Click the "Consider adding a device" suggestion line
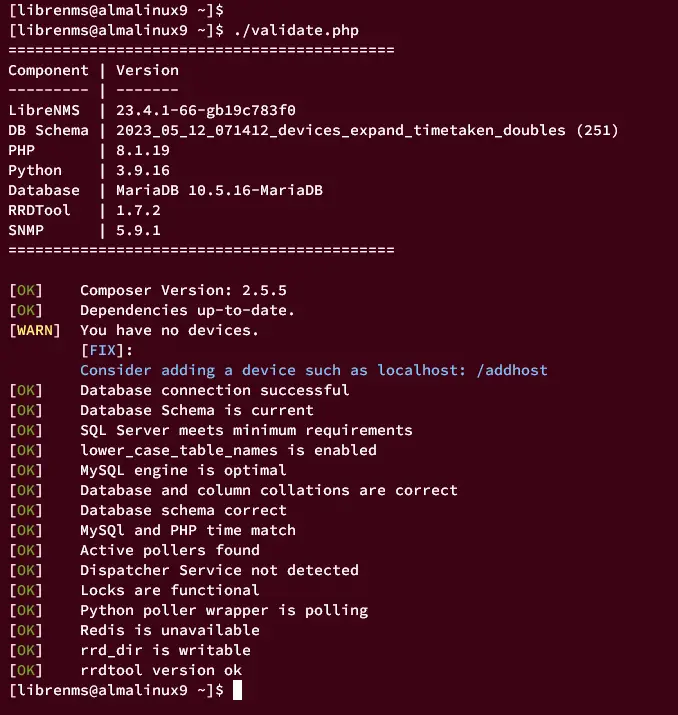 [x=314, y=370]
